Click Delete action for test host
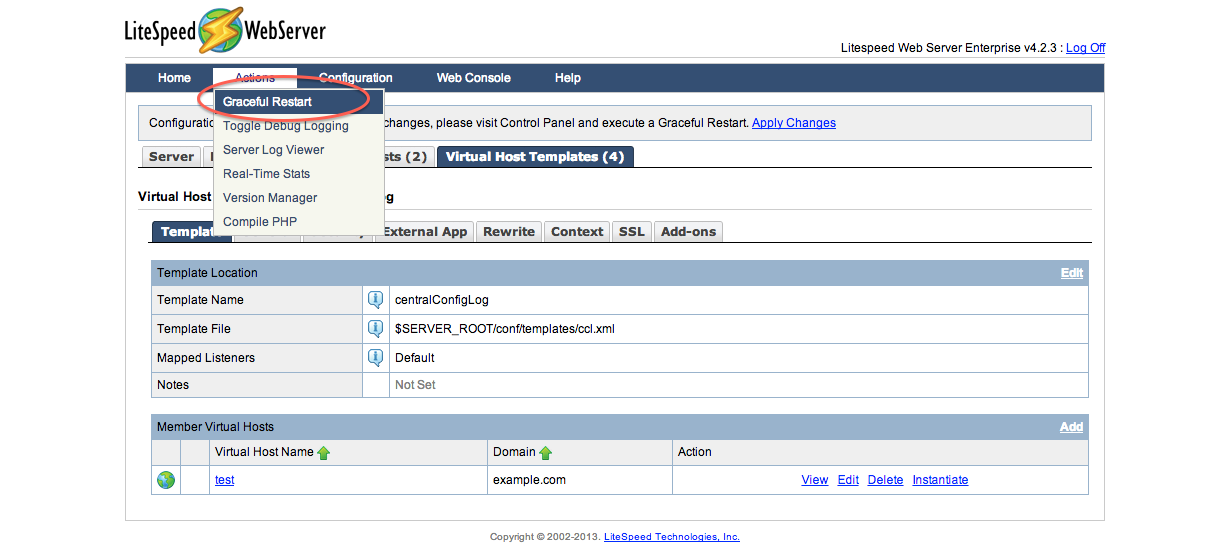Screen dimensions: 1231x559 click(x=885, y=480)
